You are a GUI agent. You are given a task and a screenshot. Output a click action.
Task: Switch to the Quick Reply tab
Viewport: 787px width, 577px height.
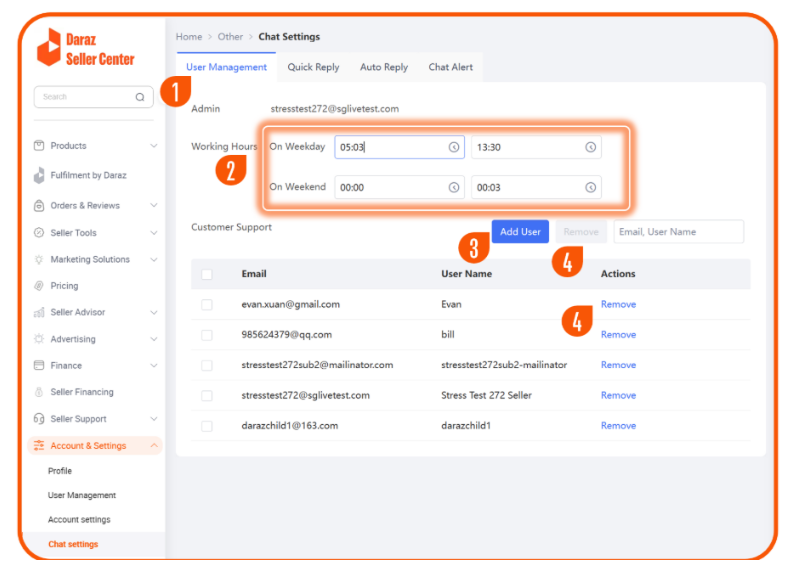coord(313,67)
